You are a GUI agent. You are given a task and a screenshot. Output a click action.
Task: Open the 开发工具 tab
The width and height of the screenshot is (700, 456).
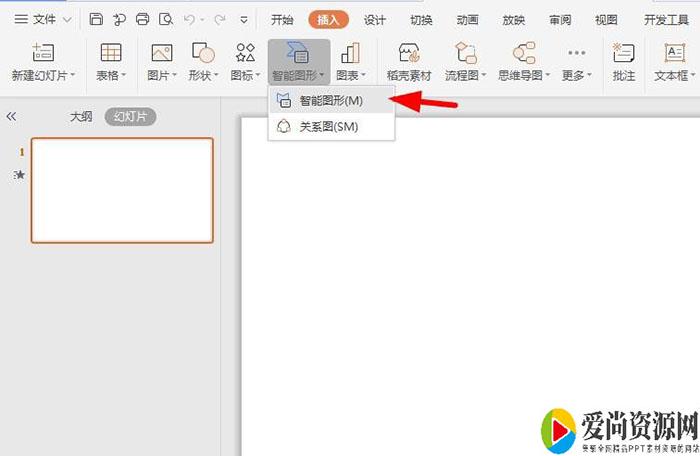click(x=666, y=20)
